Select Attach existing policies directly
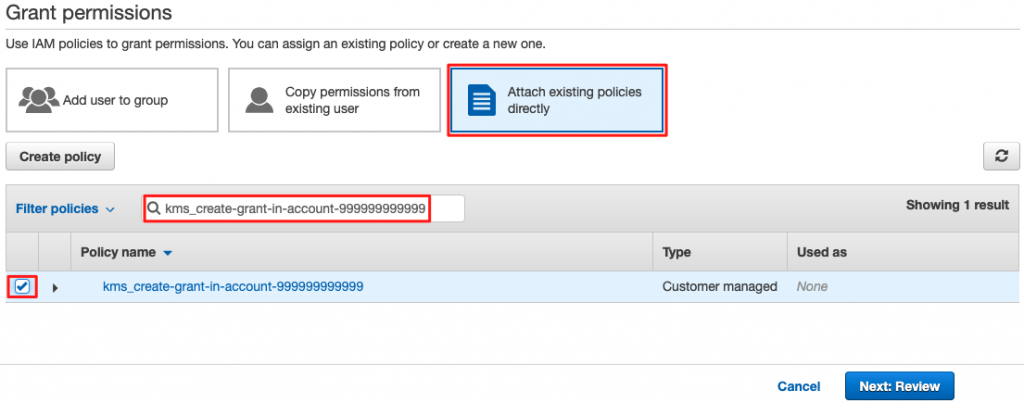This screenshot has width=1024, height=403. [x=557, y=100]
